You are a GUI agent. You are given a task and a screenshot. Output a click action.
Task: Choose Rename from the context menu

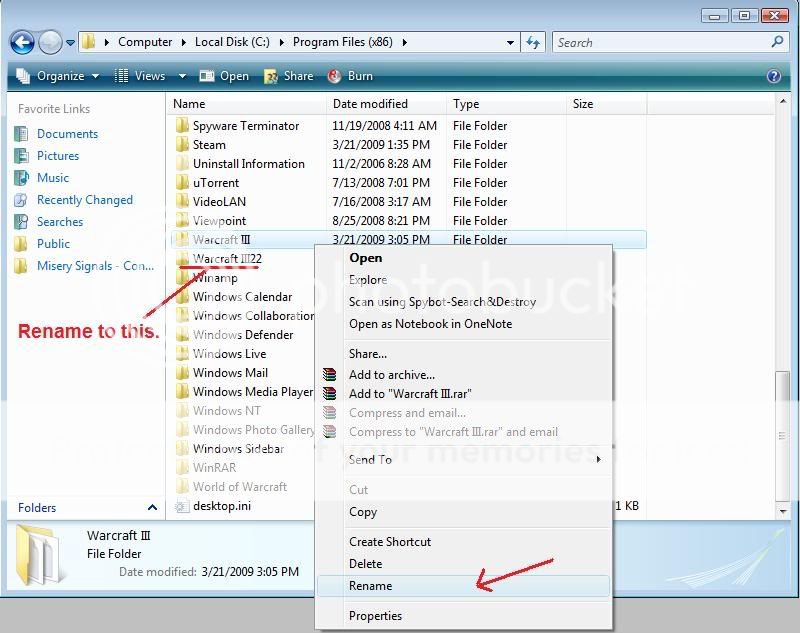click(x=370, y=586)
